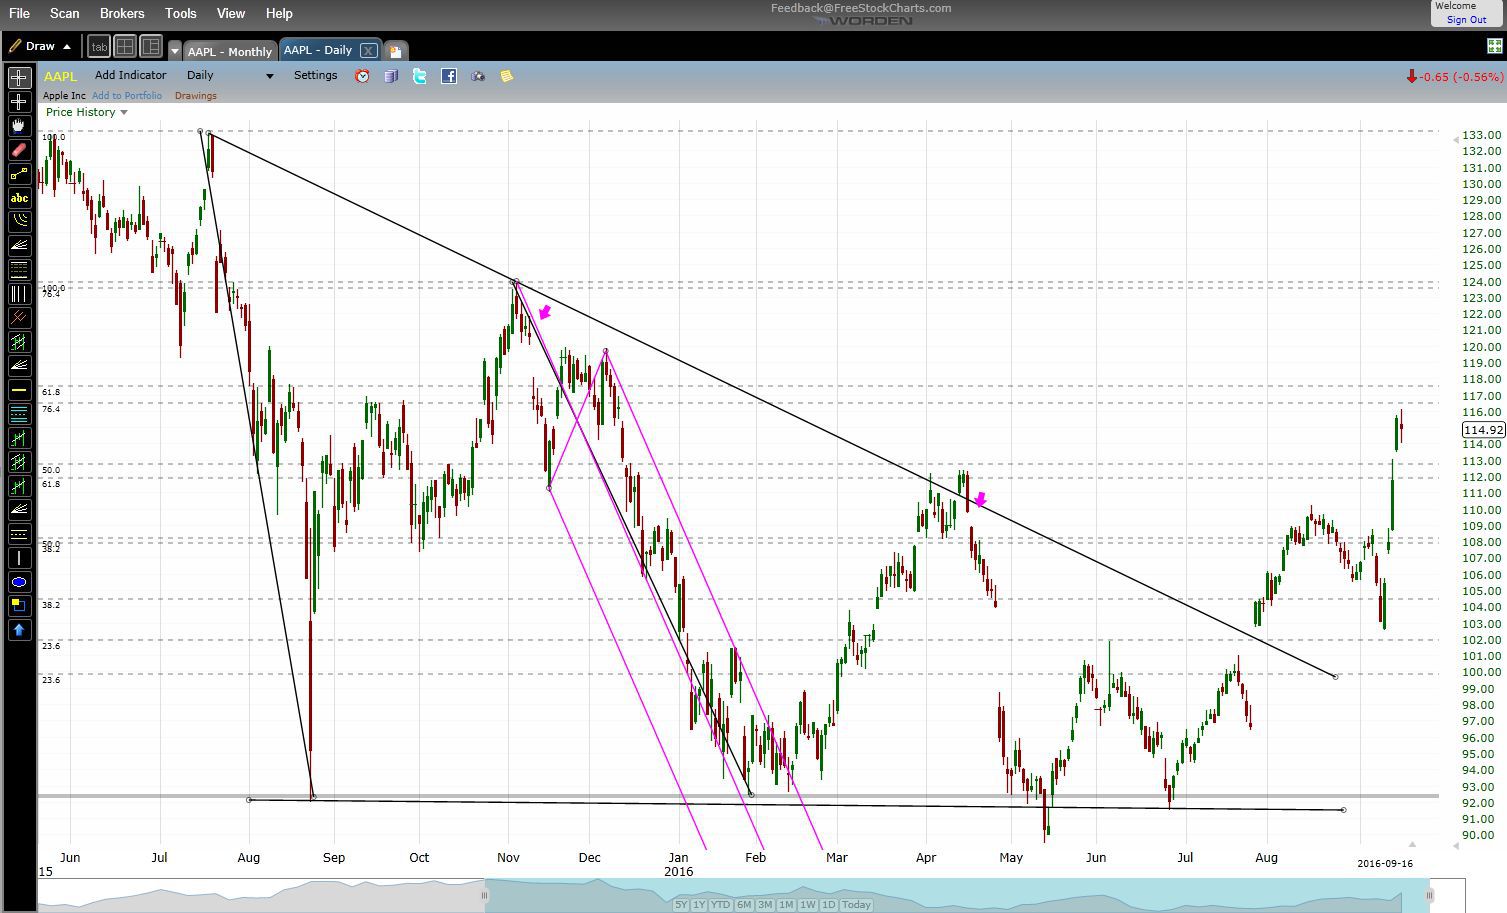Open the Daily timeframe dropdown
The height and width of the screenshot is (913, 1507).
click(230, 75)
